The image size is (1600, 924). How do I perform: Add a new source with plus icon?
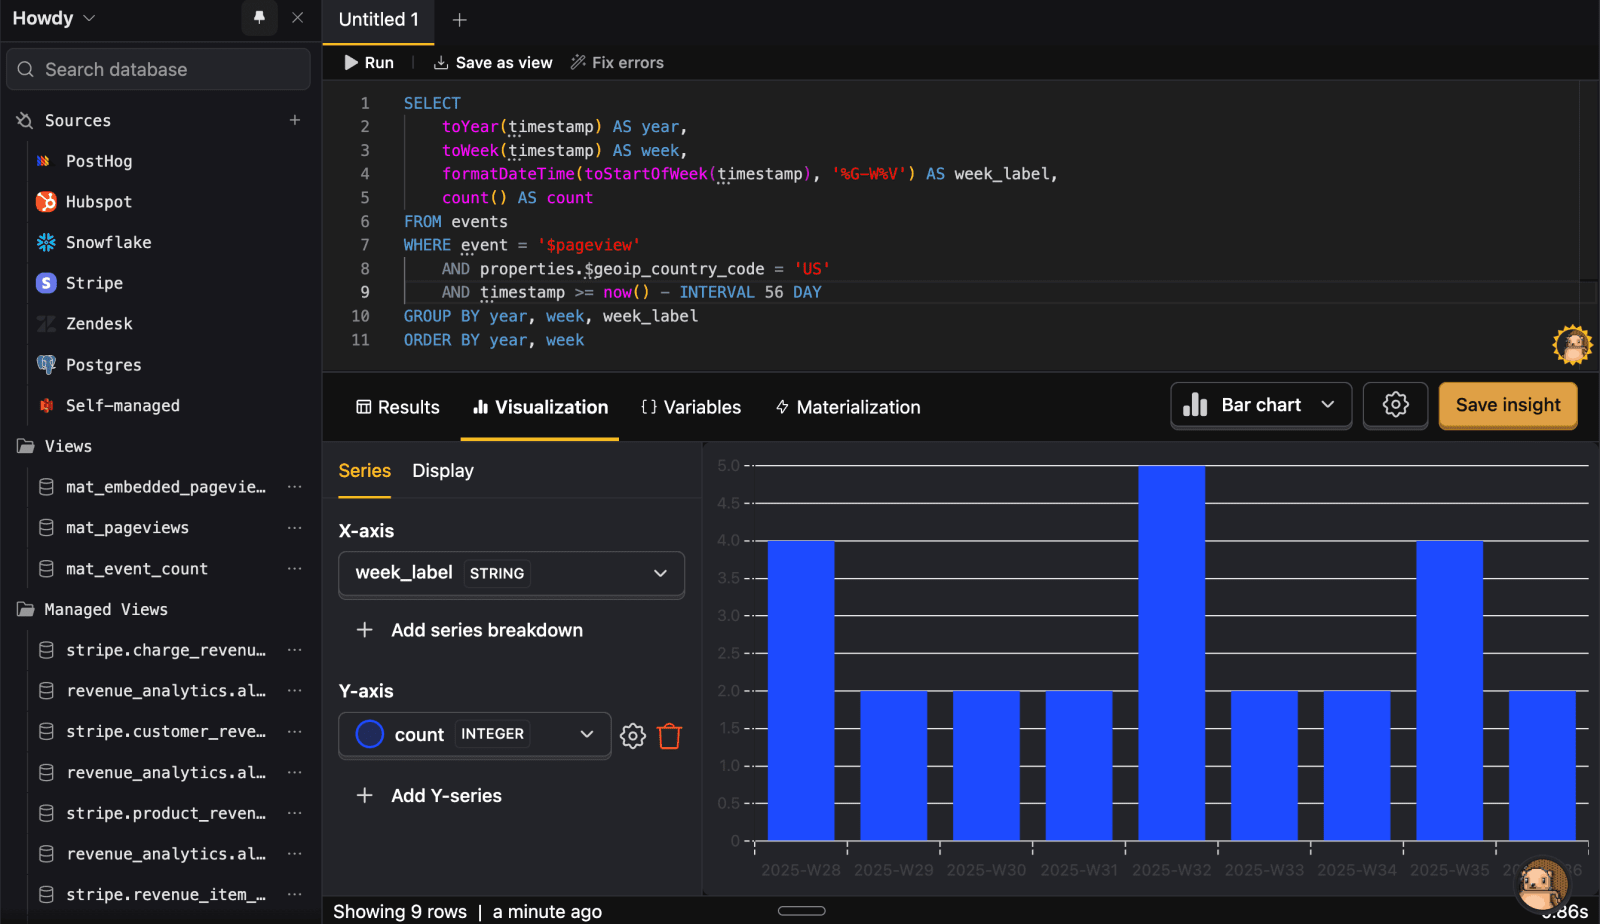point(295,120)
